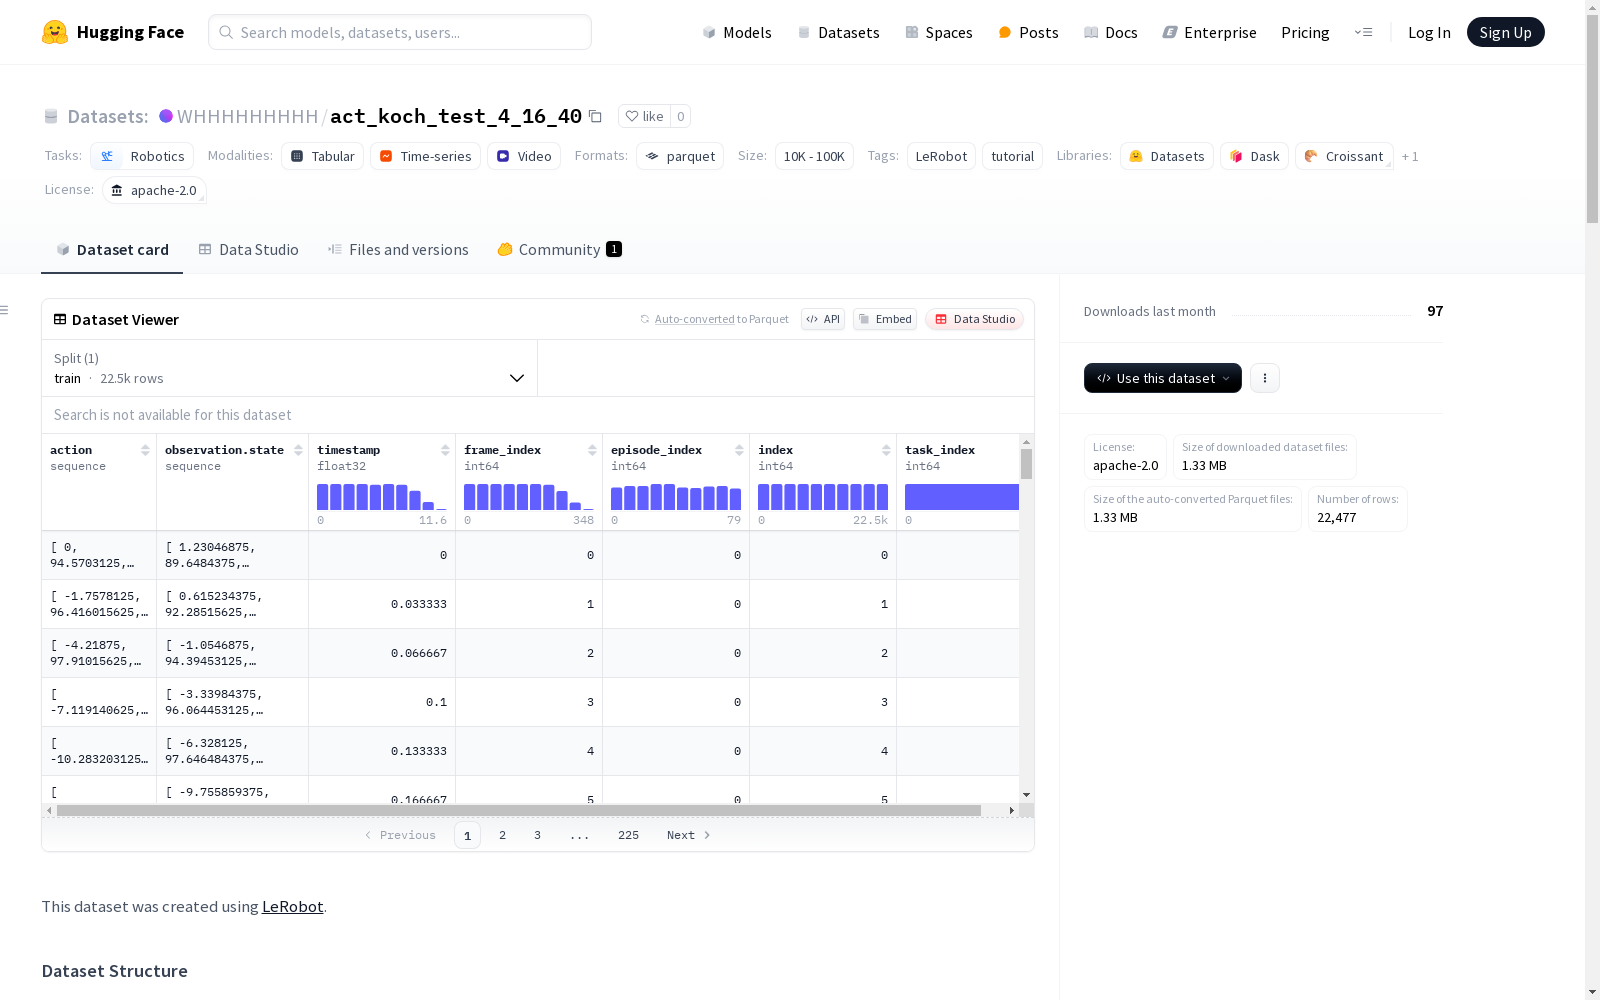Click the Embed button

885,319
